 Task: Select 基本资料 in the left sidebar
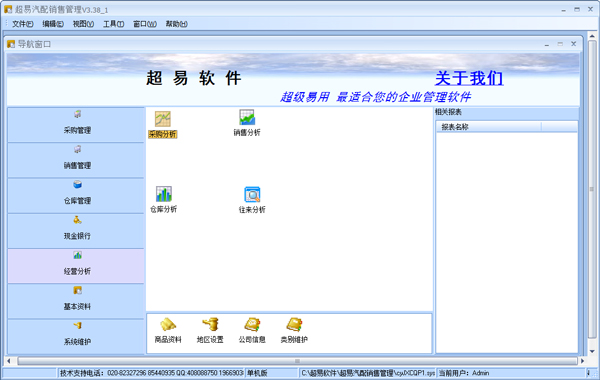pyautogui.click(x=76, y=301)
